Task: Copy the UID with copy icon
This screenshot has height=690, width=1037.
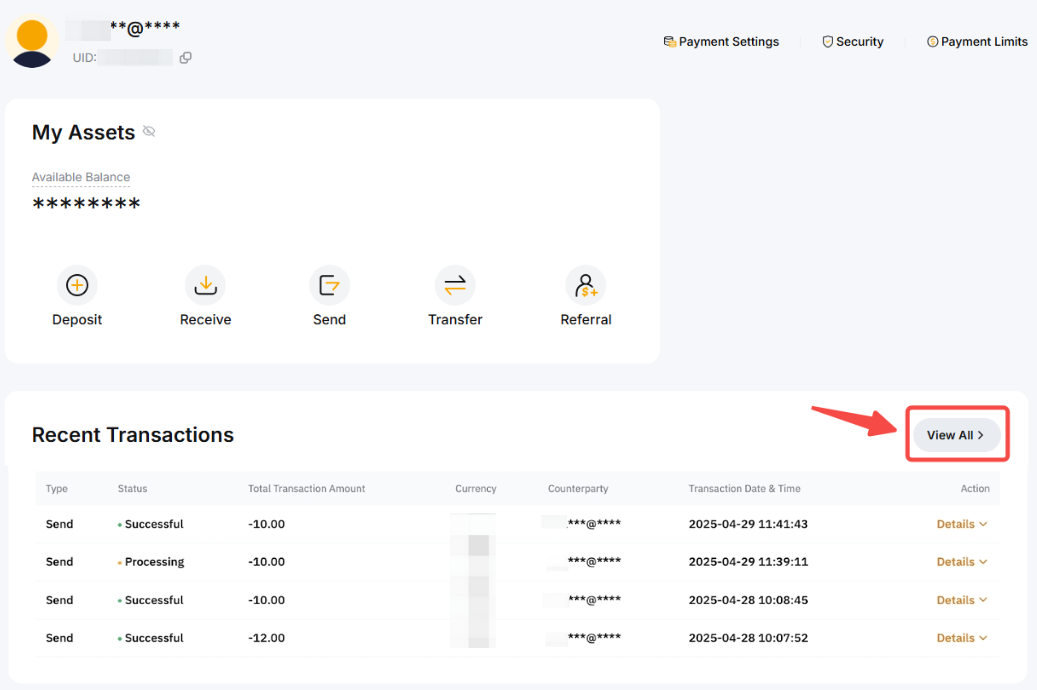Action: pos(185,58)
